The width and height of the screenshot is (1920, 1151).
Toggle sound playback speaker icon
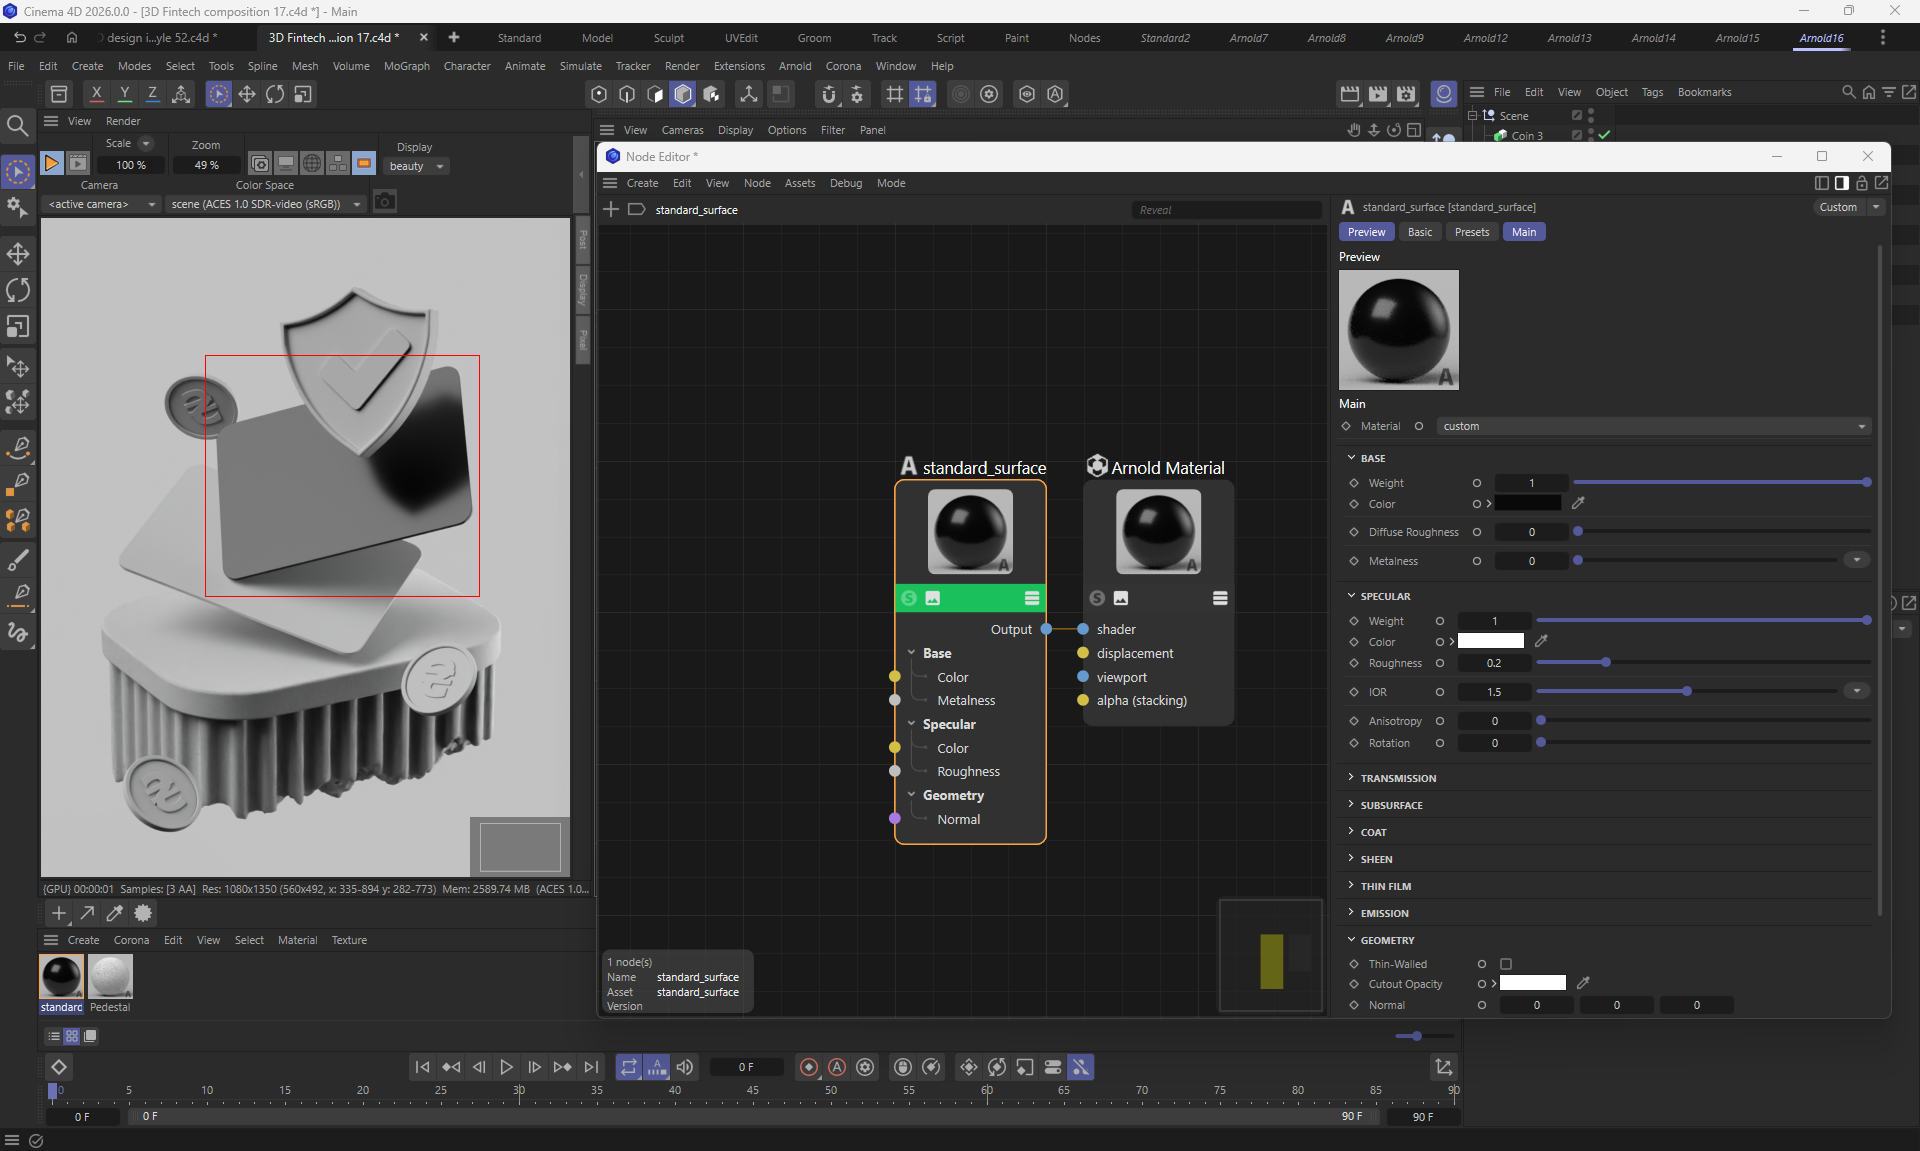tap(685, 1067)
